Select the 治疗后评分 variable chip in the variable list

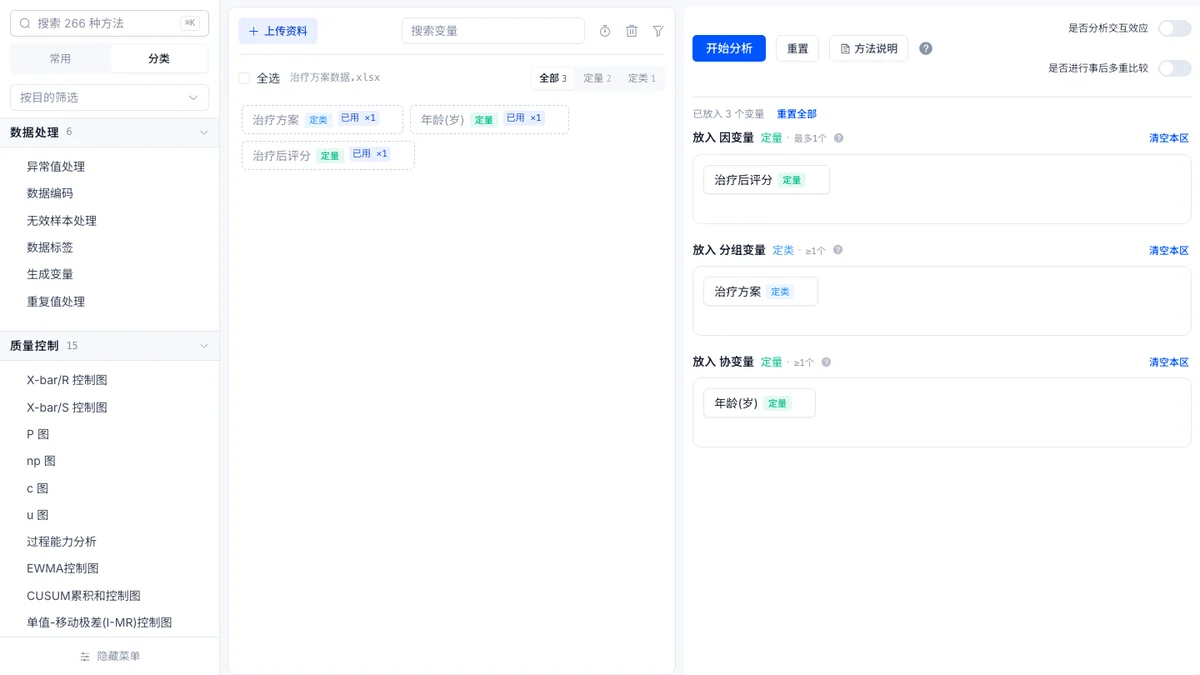pyautogui.click(x=328, y=155)
